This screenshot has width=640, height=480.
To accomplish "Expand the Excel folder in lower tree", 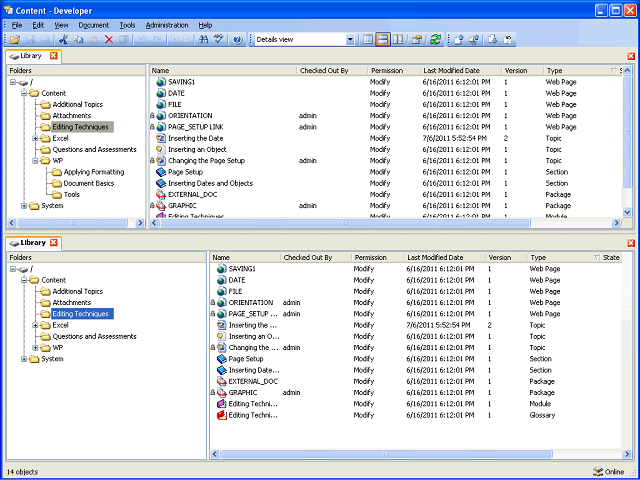I will (x=35, y=325).
